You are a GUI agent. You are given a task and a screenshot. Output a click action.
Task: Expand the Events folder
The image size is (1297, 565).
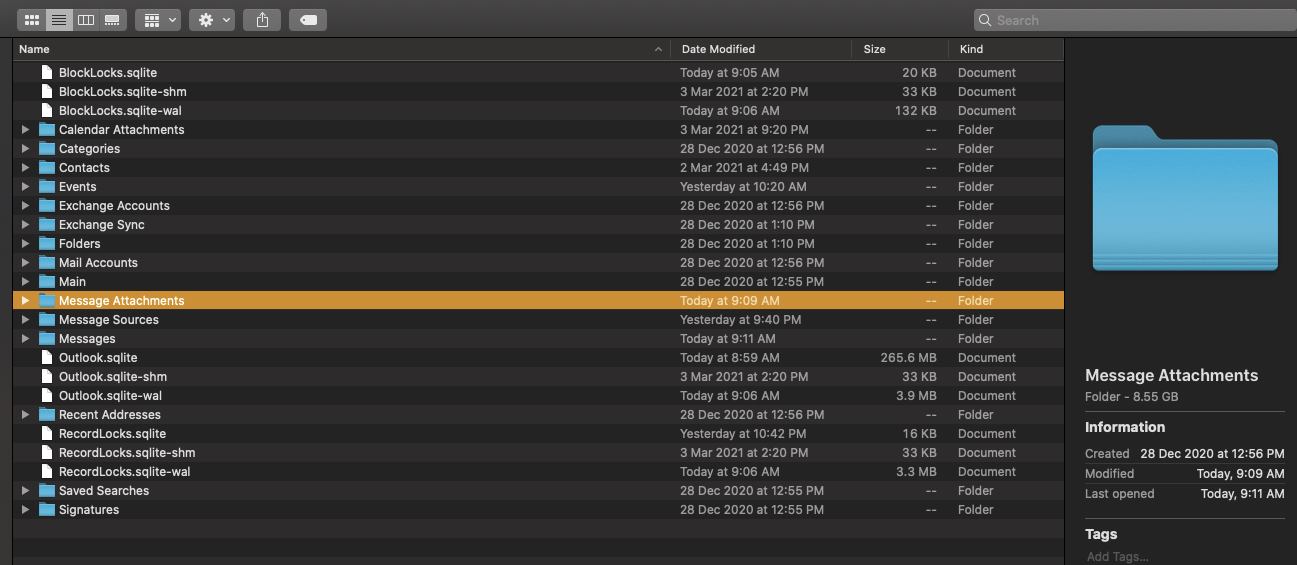click(x=26, y=187)
